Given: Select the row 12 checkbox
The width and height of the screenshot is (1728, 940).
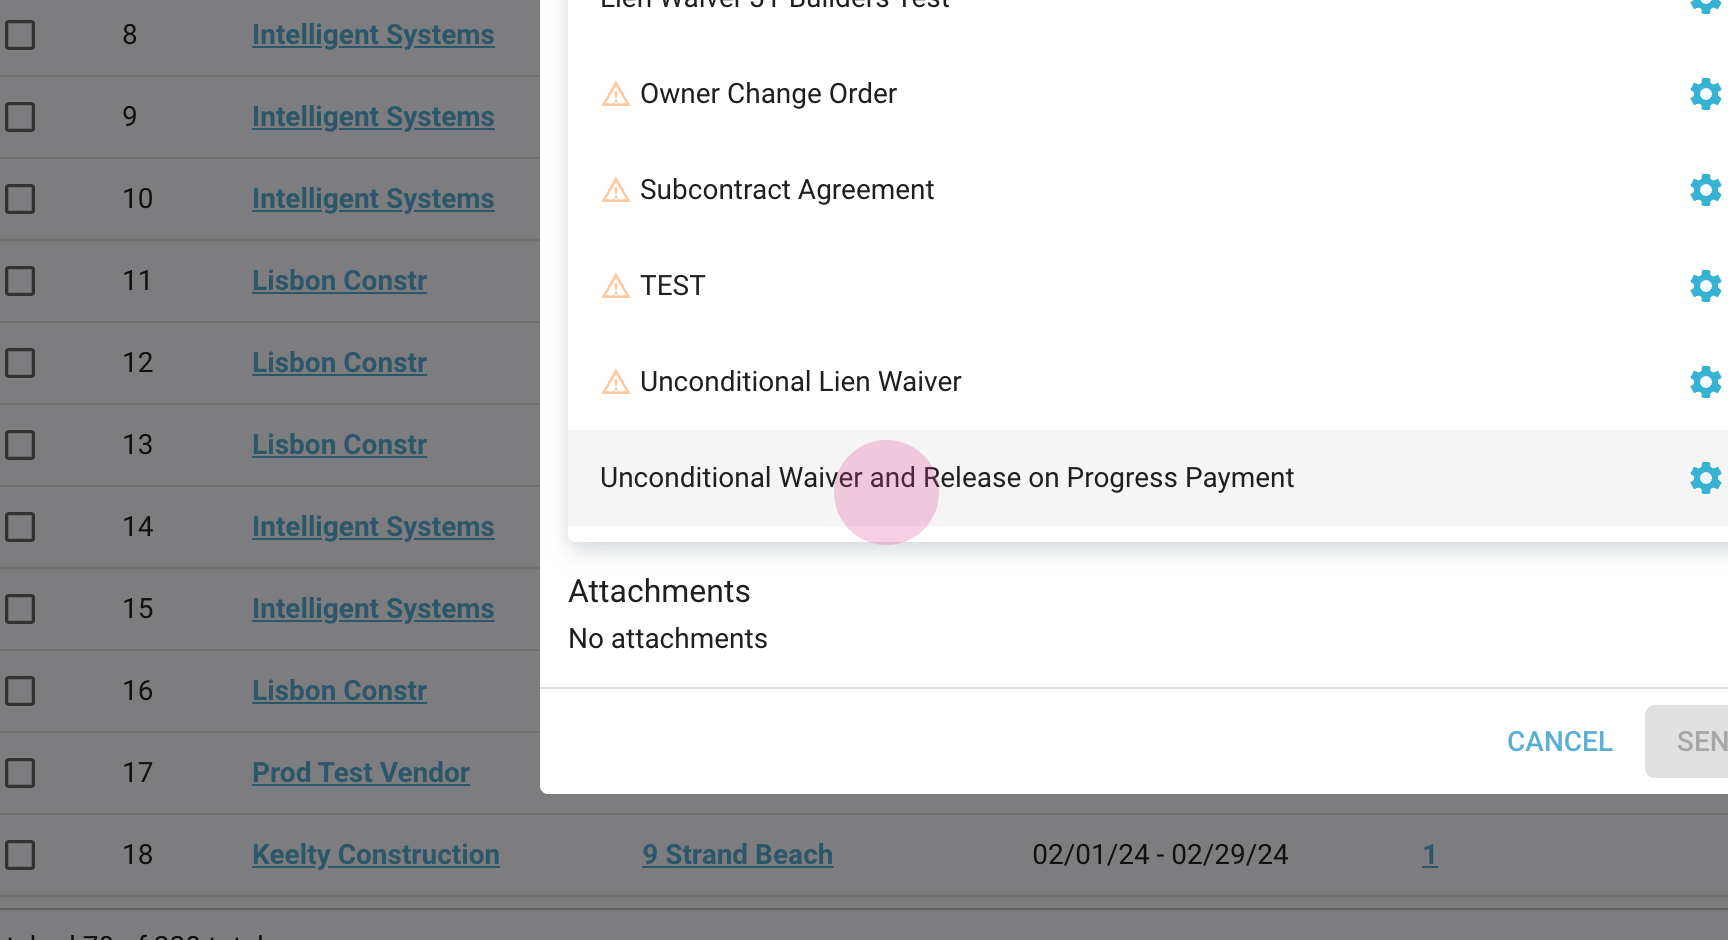Looking at the screenshot, I should point(20,363).
